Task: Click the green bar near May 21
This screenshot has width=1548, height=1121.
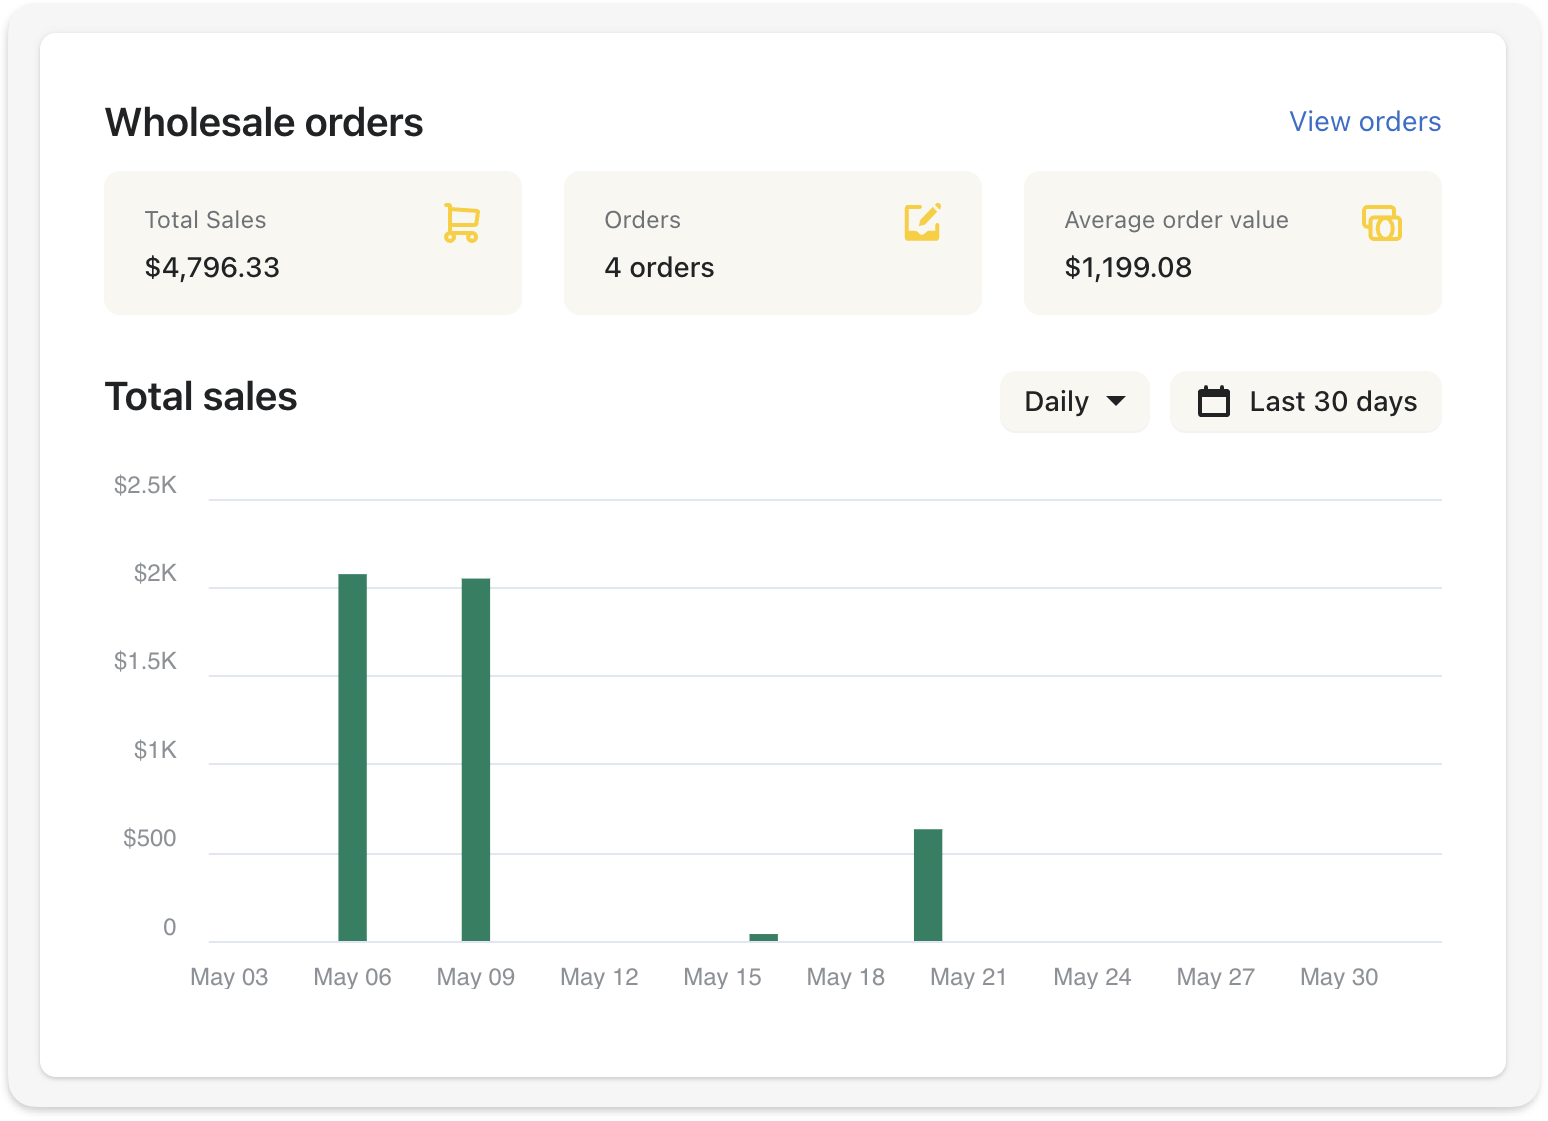Action: pyautogui.click(x=927, y=885)
